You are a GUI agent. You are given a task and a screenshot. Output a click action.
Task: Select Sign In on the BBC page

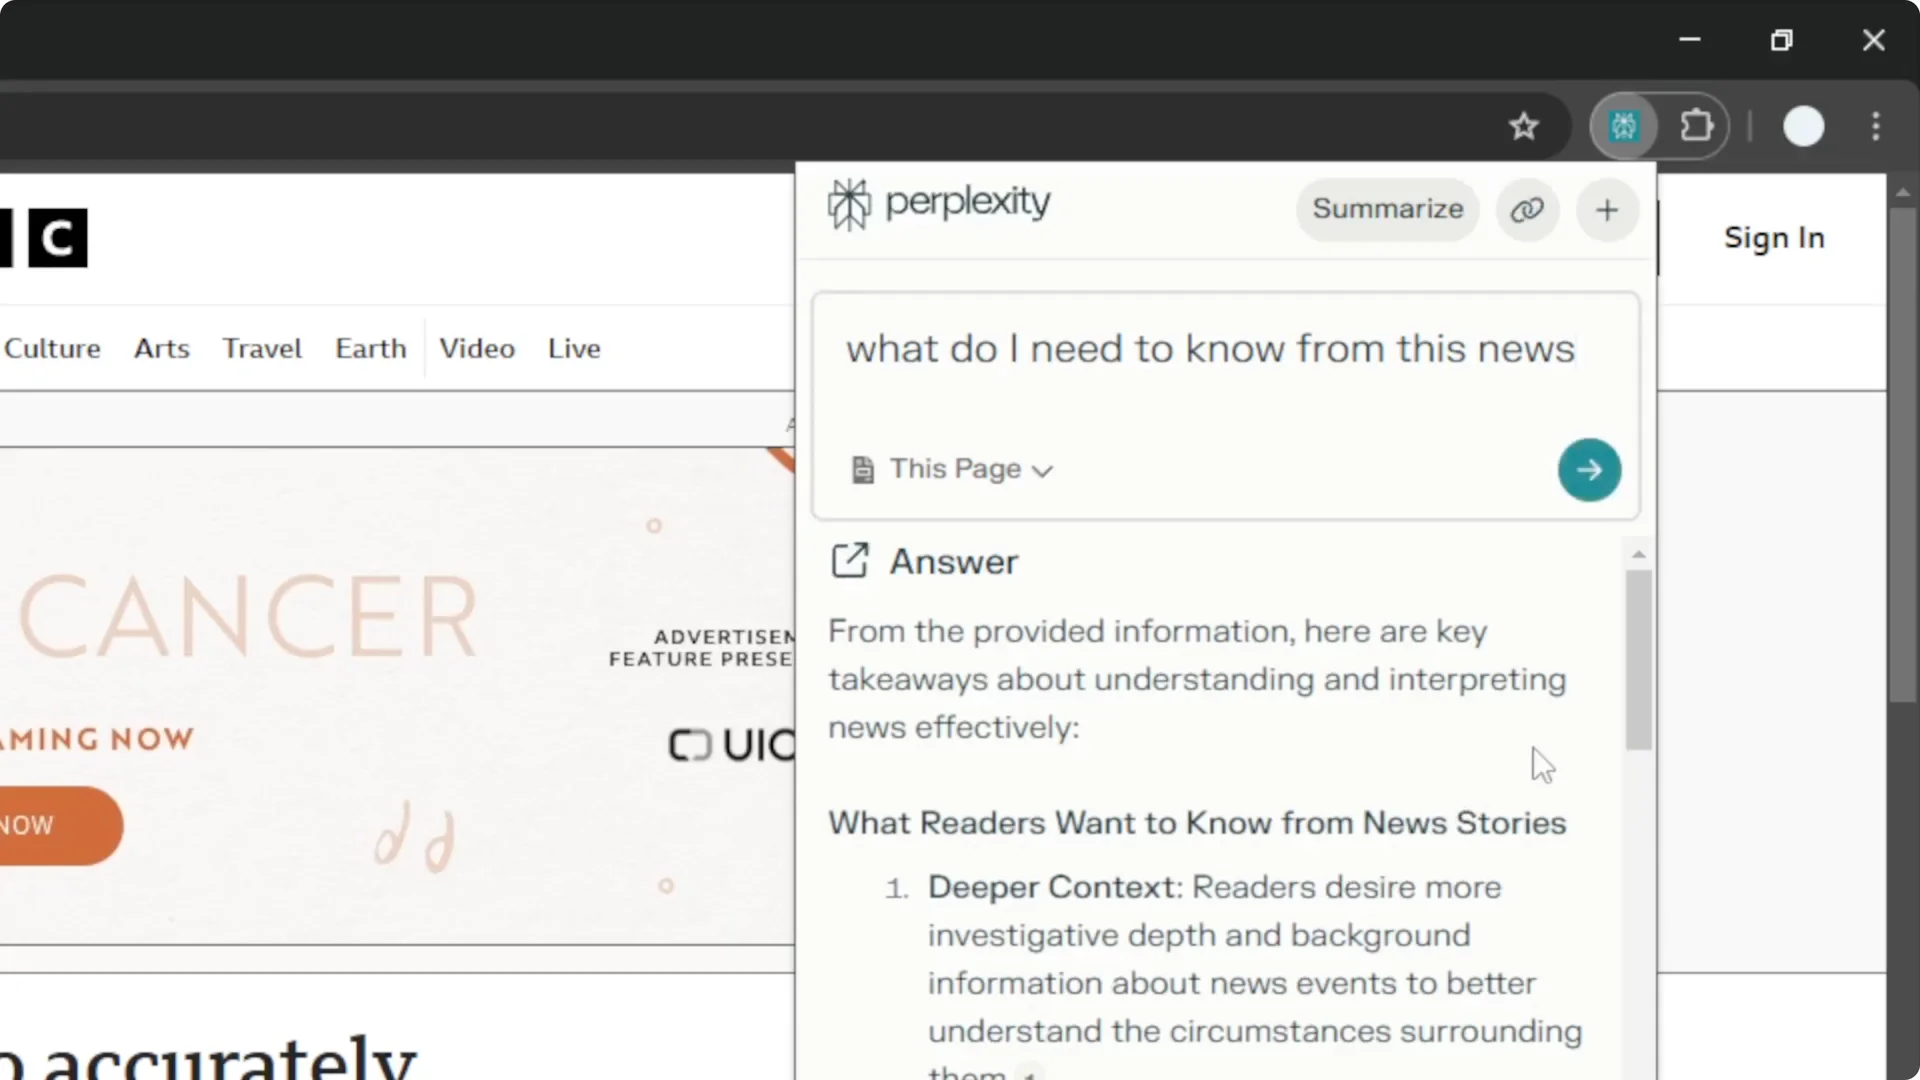click(x=1773, y=237)
